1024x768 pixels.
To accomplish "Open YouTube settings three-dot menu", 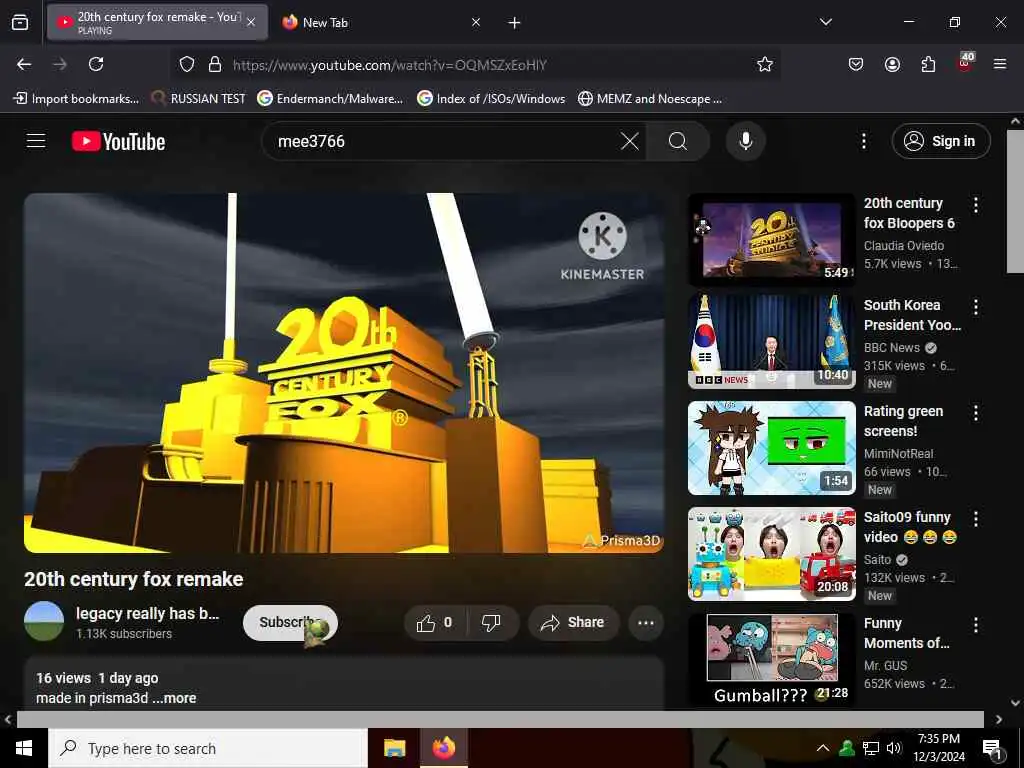I will (863, 141).
